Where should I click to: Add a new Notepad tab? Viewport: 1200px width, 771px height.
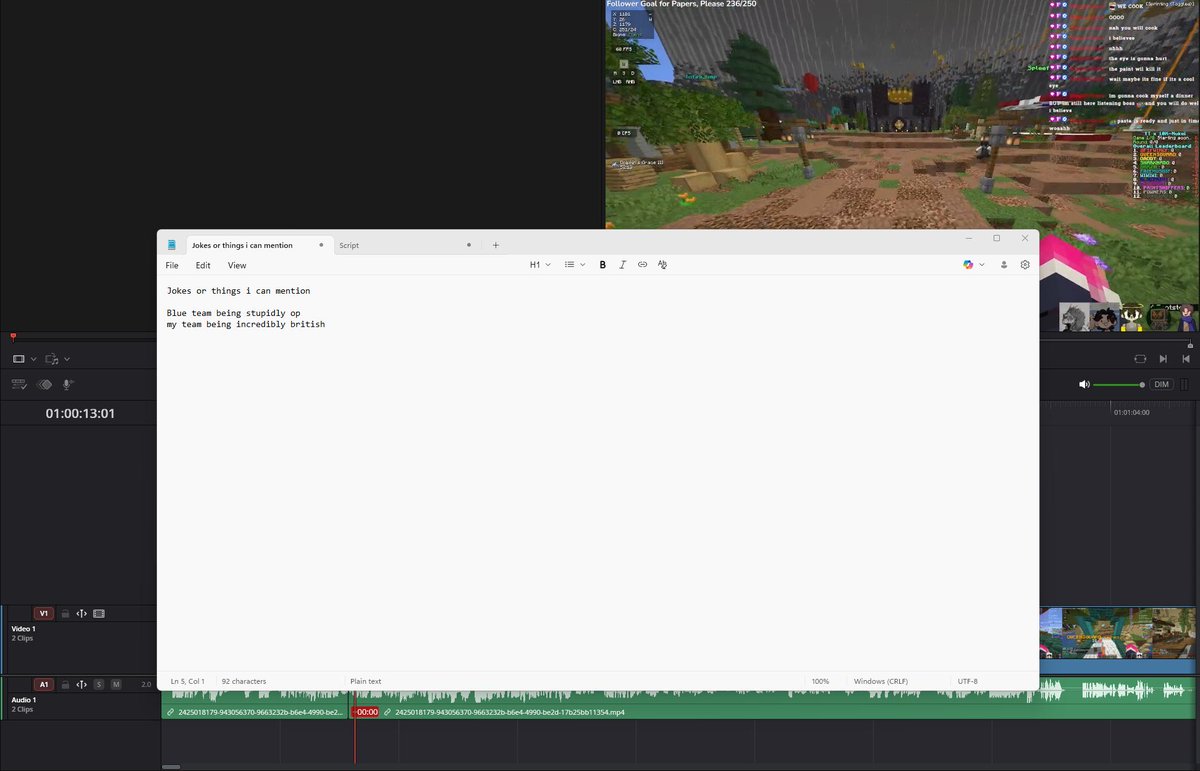495,245
